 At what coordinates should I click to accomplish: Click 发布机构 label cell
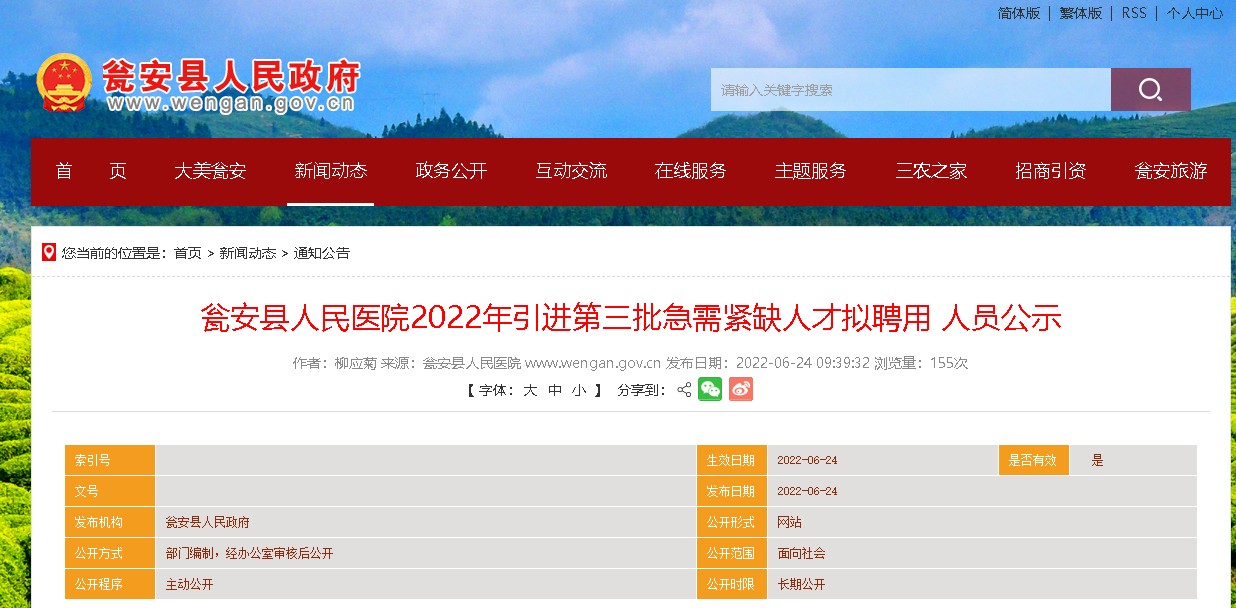tap(110, 522)
